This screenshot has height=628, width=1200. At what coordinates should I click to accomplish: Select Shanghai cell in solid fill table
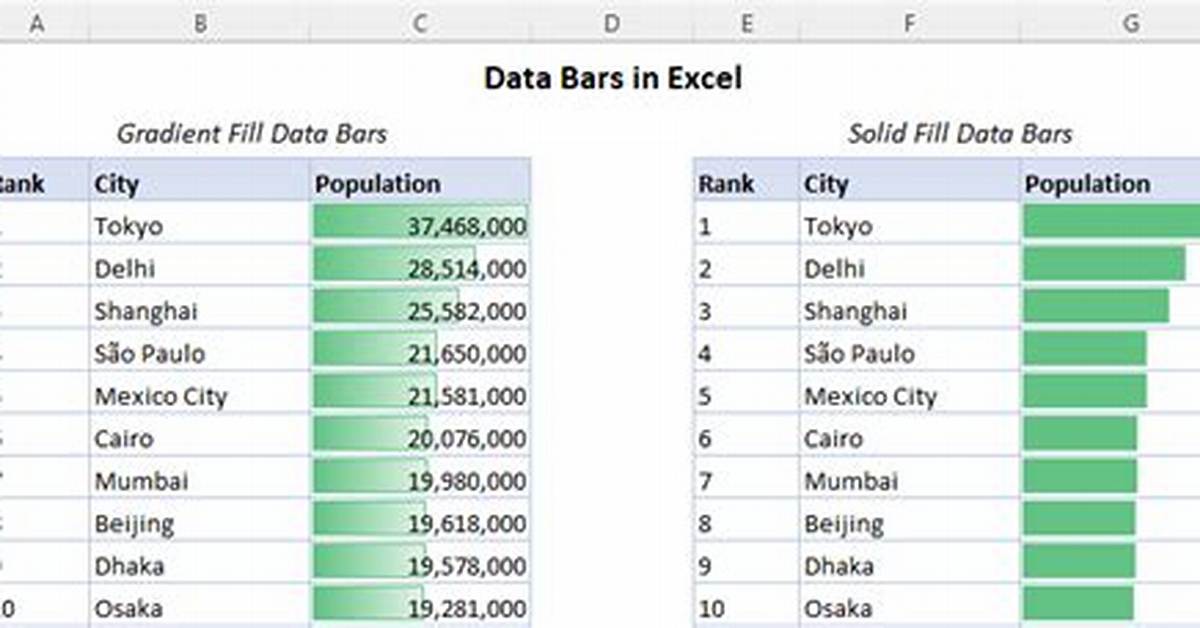point(910,310)
